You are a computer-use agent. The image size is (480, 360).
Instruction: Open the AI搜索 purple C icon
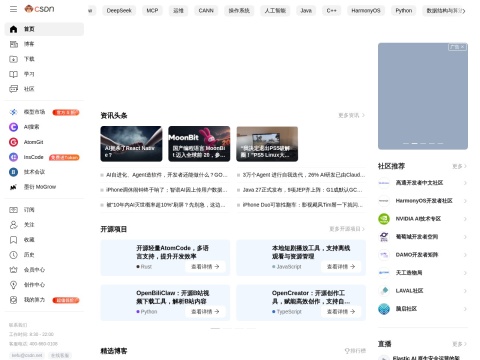[x=13, y=127]
